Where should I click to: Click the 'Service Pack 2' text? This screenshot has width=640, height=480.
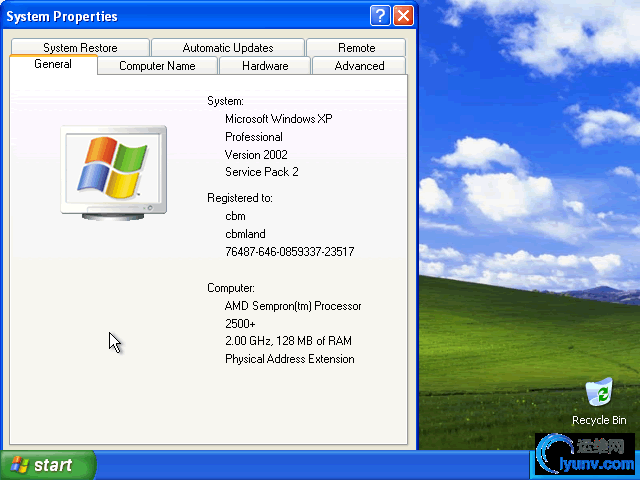click(x=262, y=172)
